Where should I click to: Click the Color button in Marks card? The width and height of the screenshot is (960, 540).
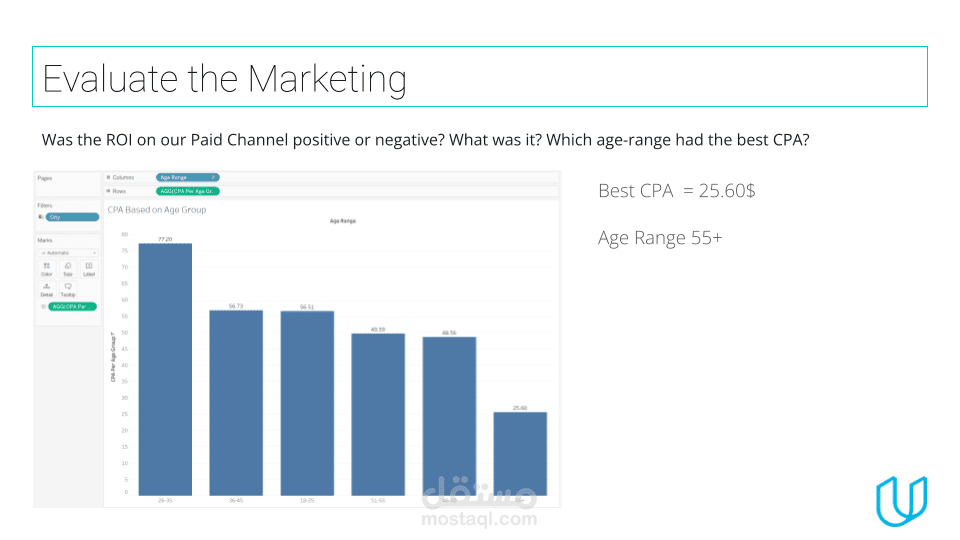[47, 269]
